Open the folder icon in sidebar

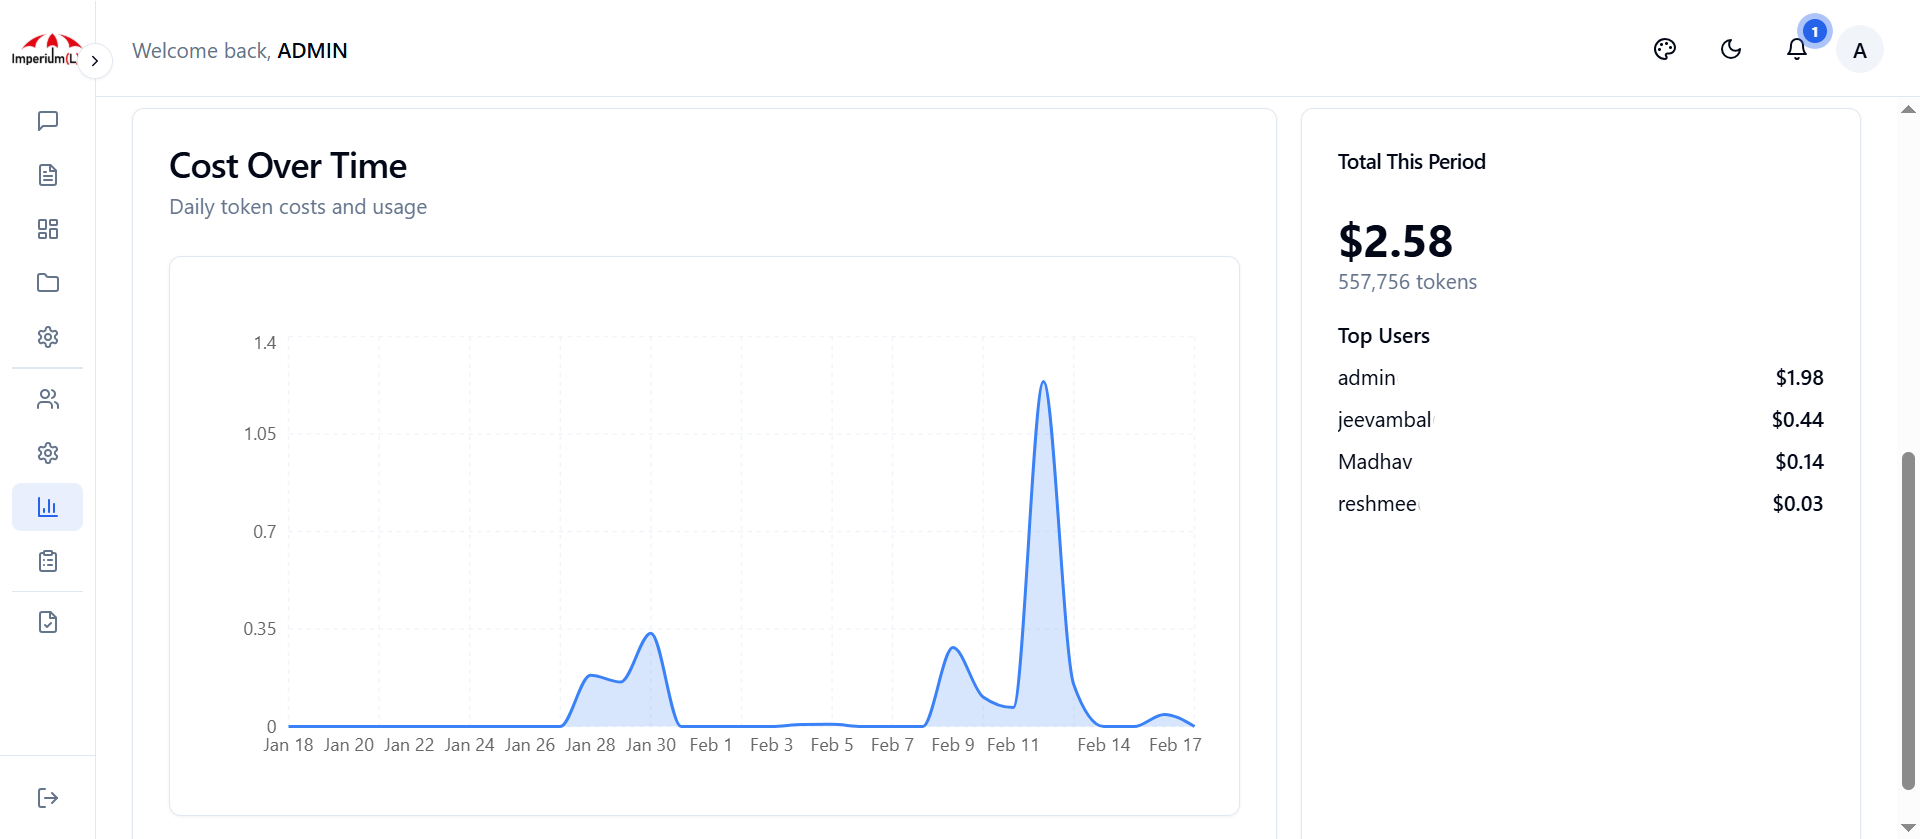tap(47, 283)
